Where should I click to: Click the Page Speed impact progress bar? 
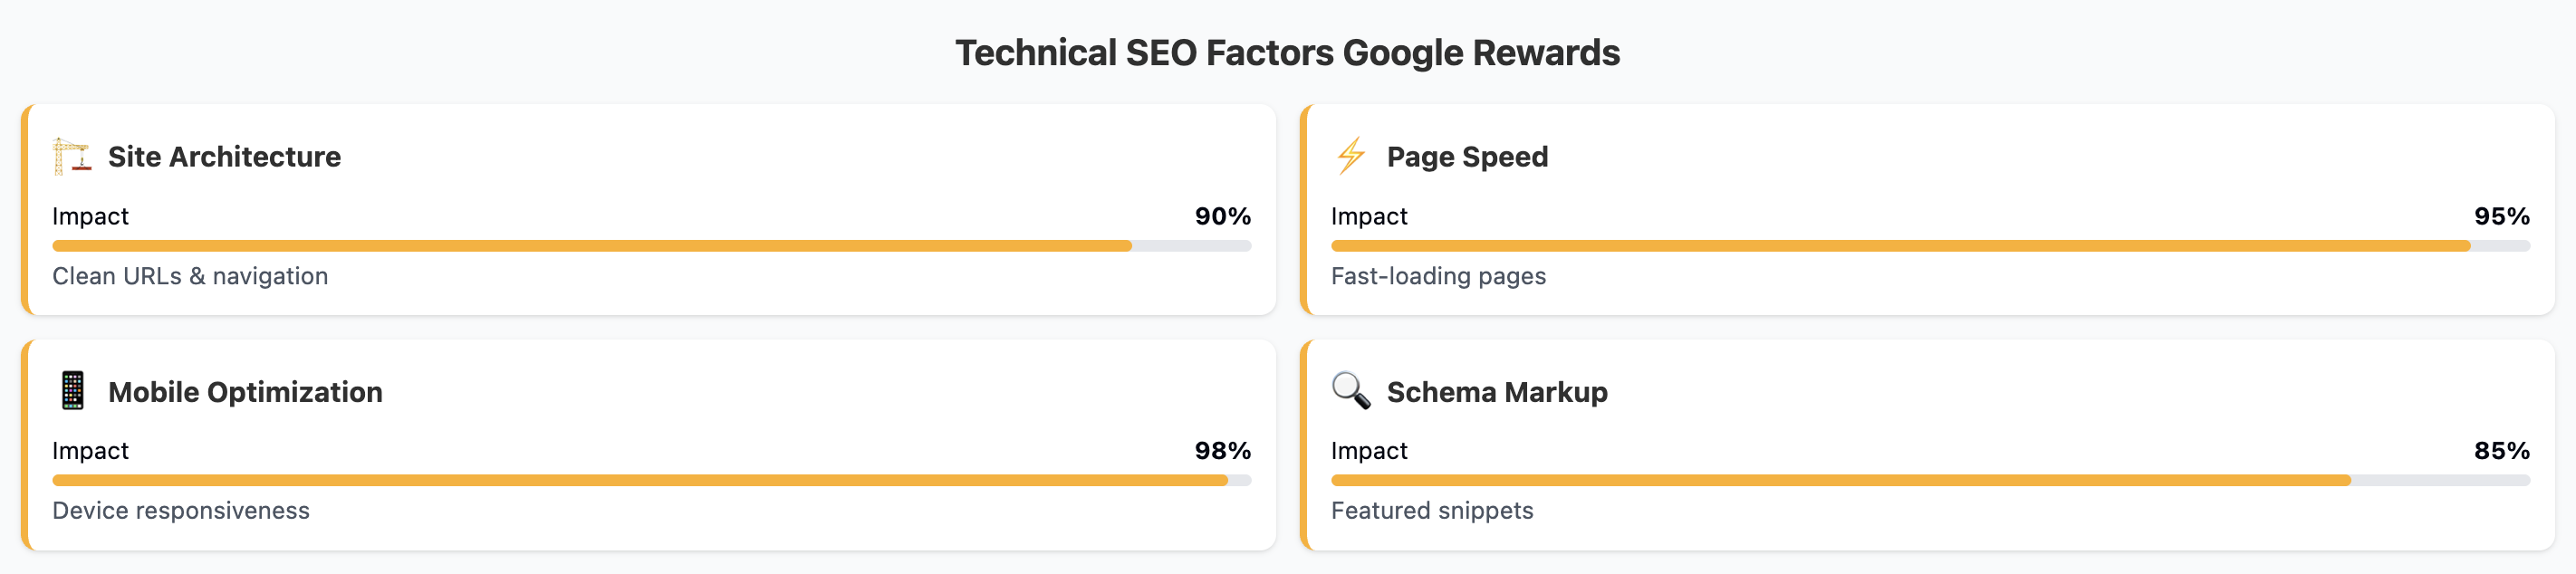pos(1929,246)
